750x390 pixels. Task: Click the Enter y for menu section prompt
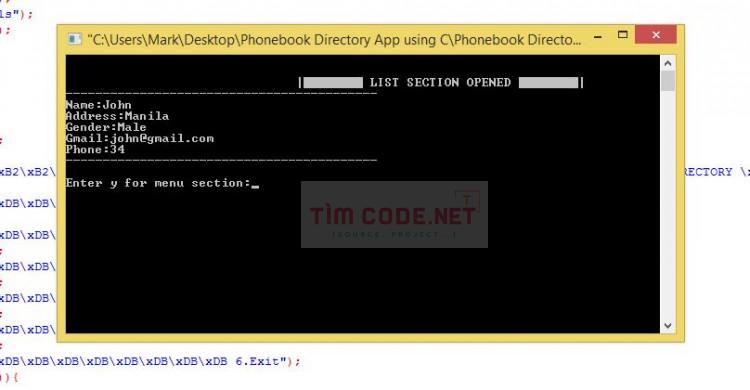[x=158, y=183]
